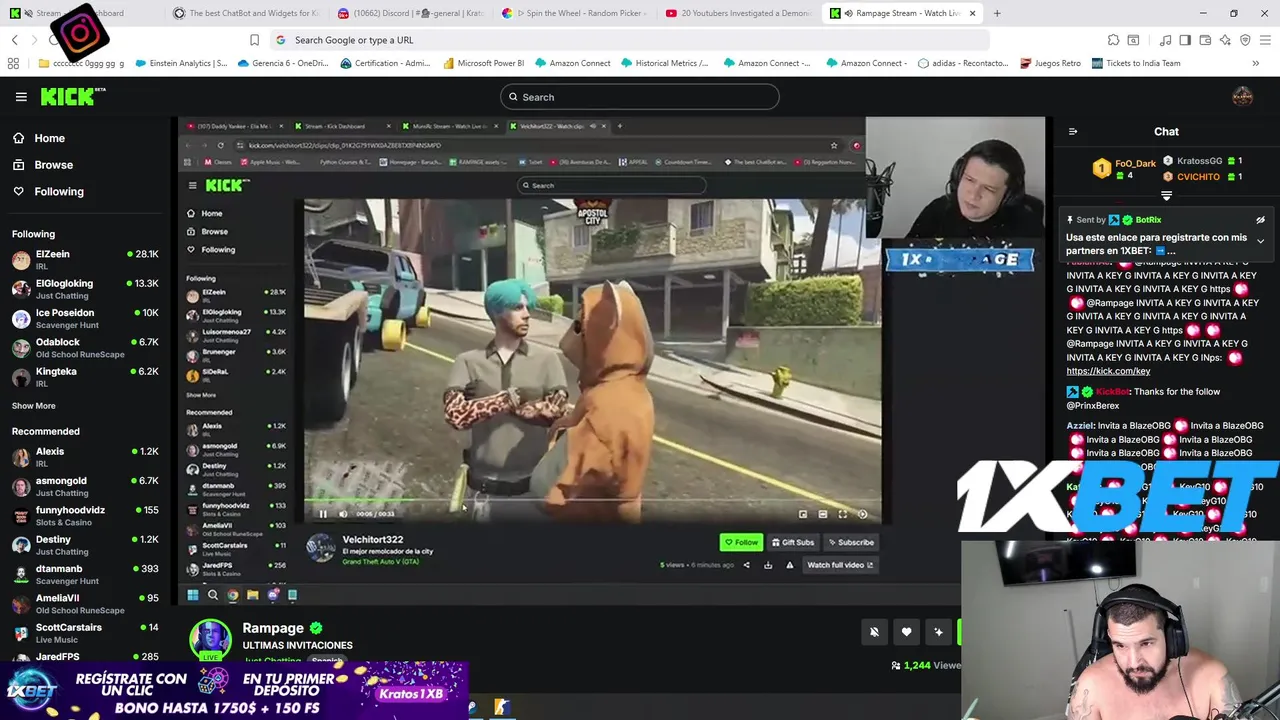Collapse the Chat panel

coord(1073,131)
